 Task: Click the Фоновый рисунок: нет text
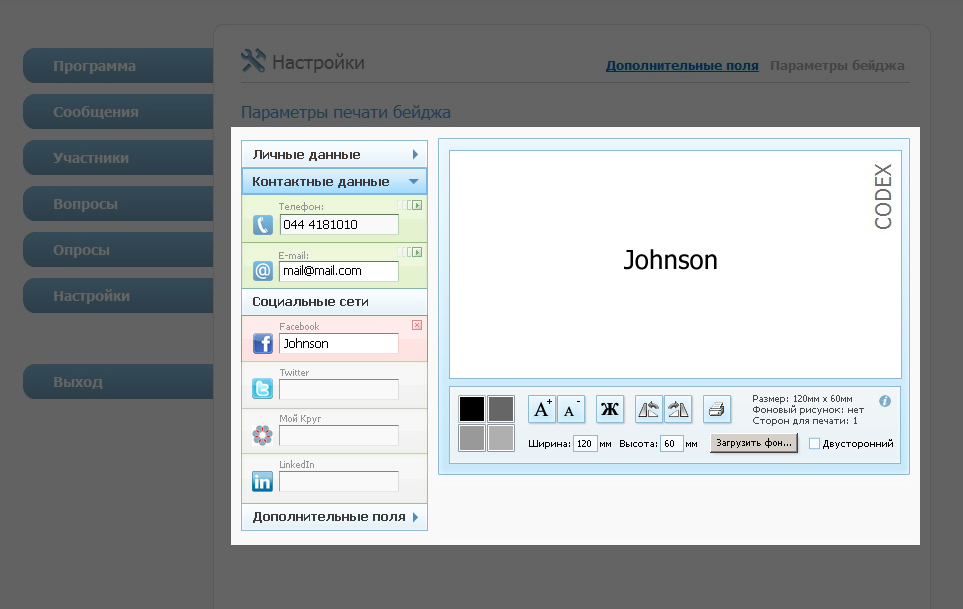pos(808,409)
